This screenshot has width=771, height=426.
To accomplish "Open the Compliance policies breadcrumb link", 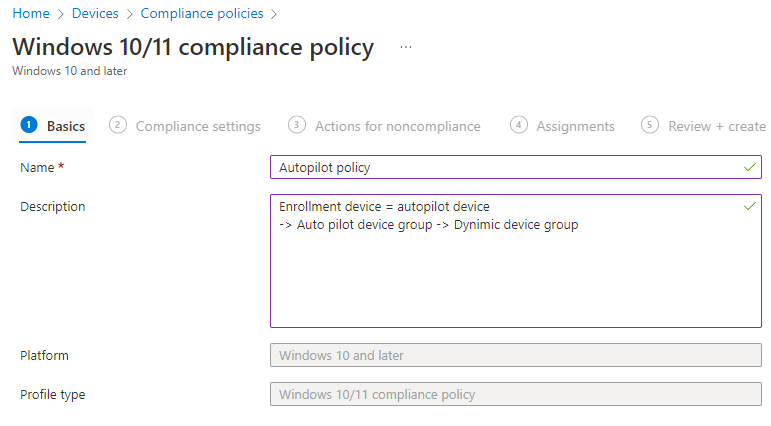I will (x=202, y=14).
